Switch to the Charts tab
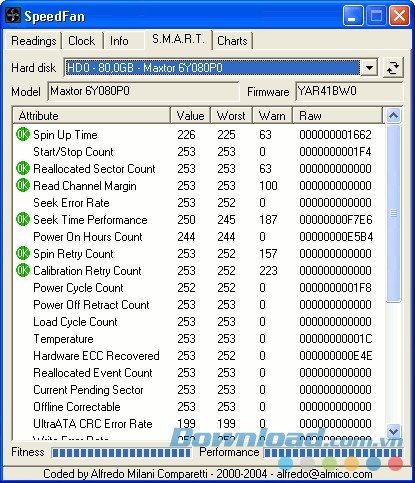The width and height of the screenshot is (415, 483). coord(232,41)
